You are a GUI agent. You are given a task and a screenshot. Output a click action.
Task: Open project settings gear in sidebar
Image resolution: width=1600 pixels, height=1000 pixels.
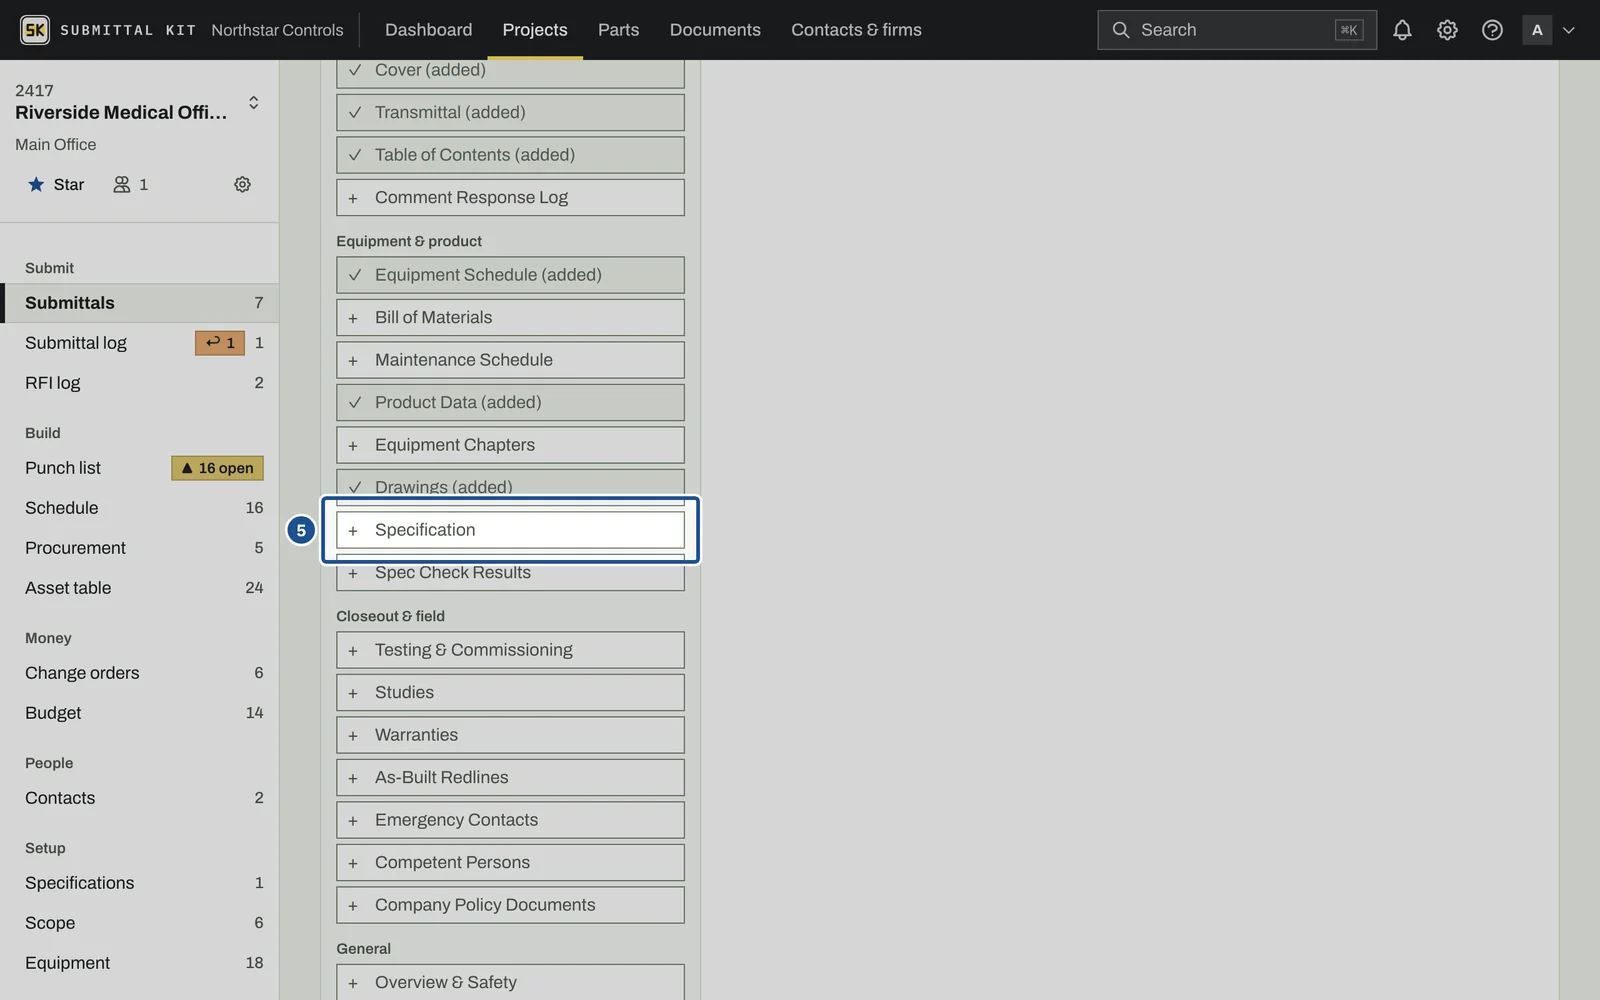[x=242, y=184]
